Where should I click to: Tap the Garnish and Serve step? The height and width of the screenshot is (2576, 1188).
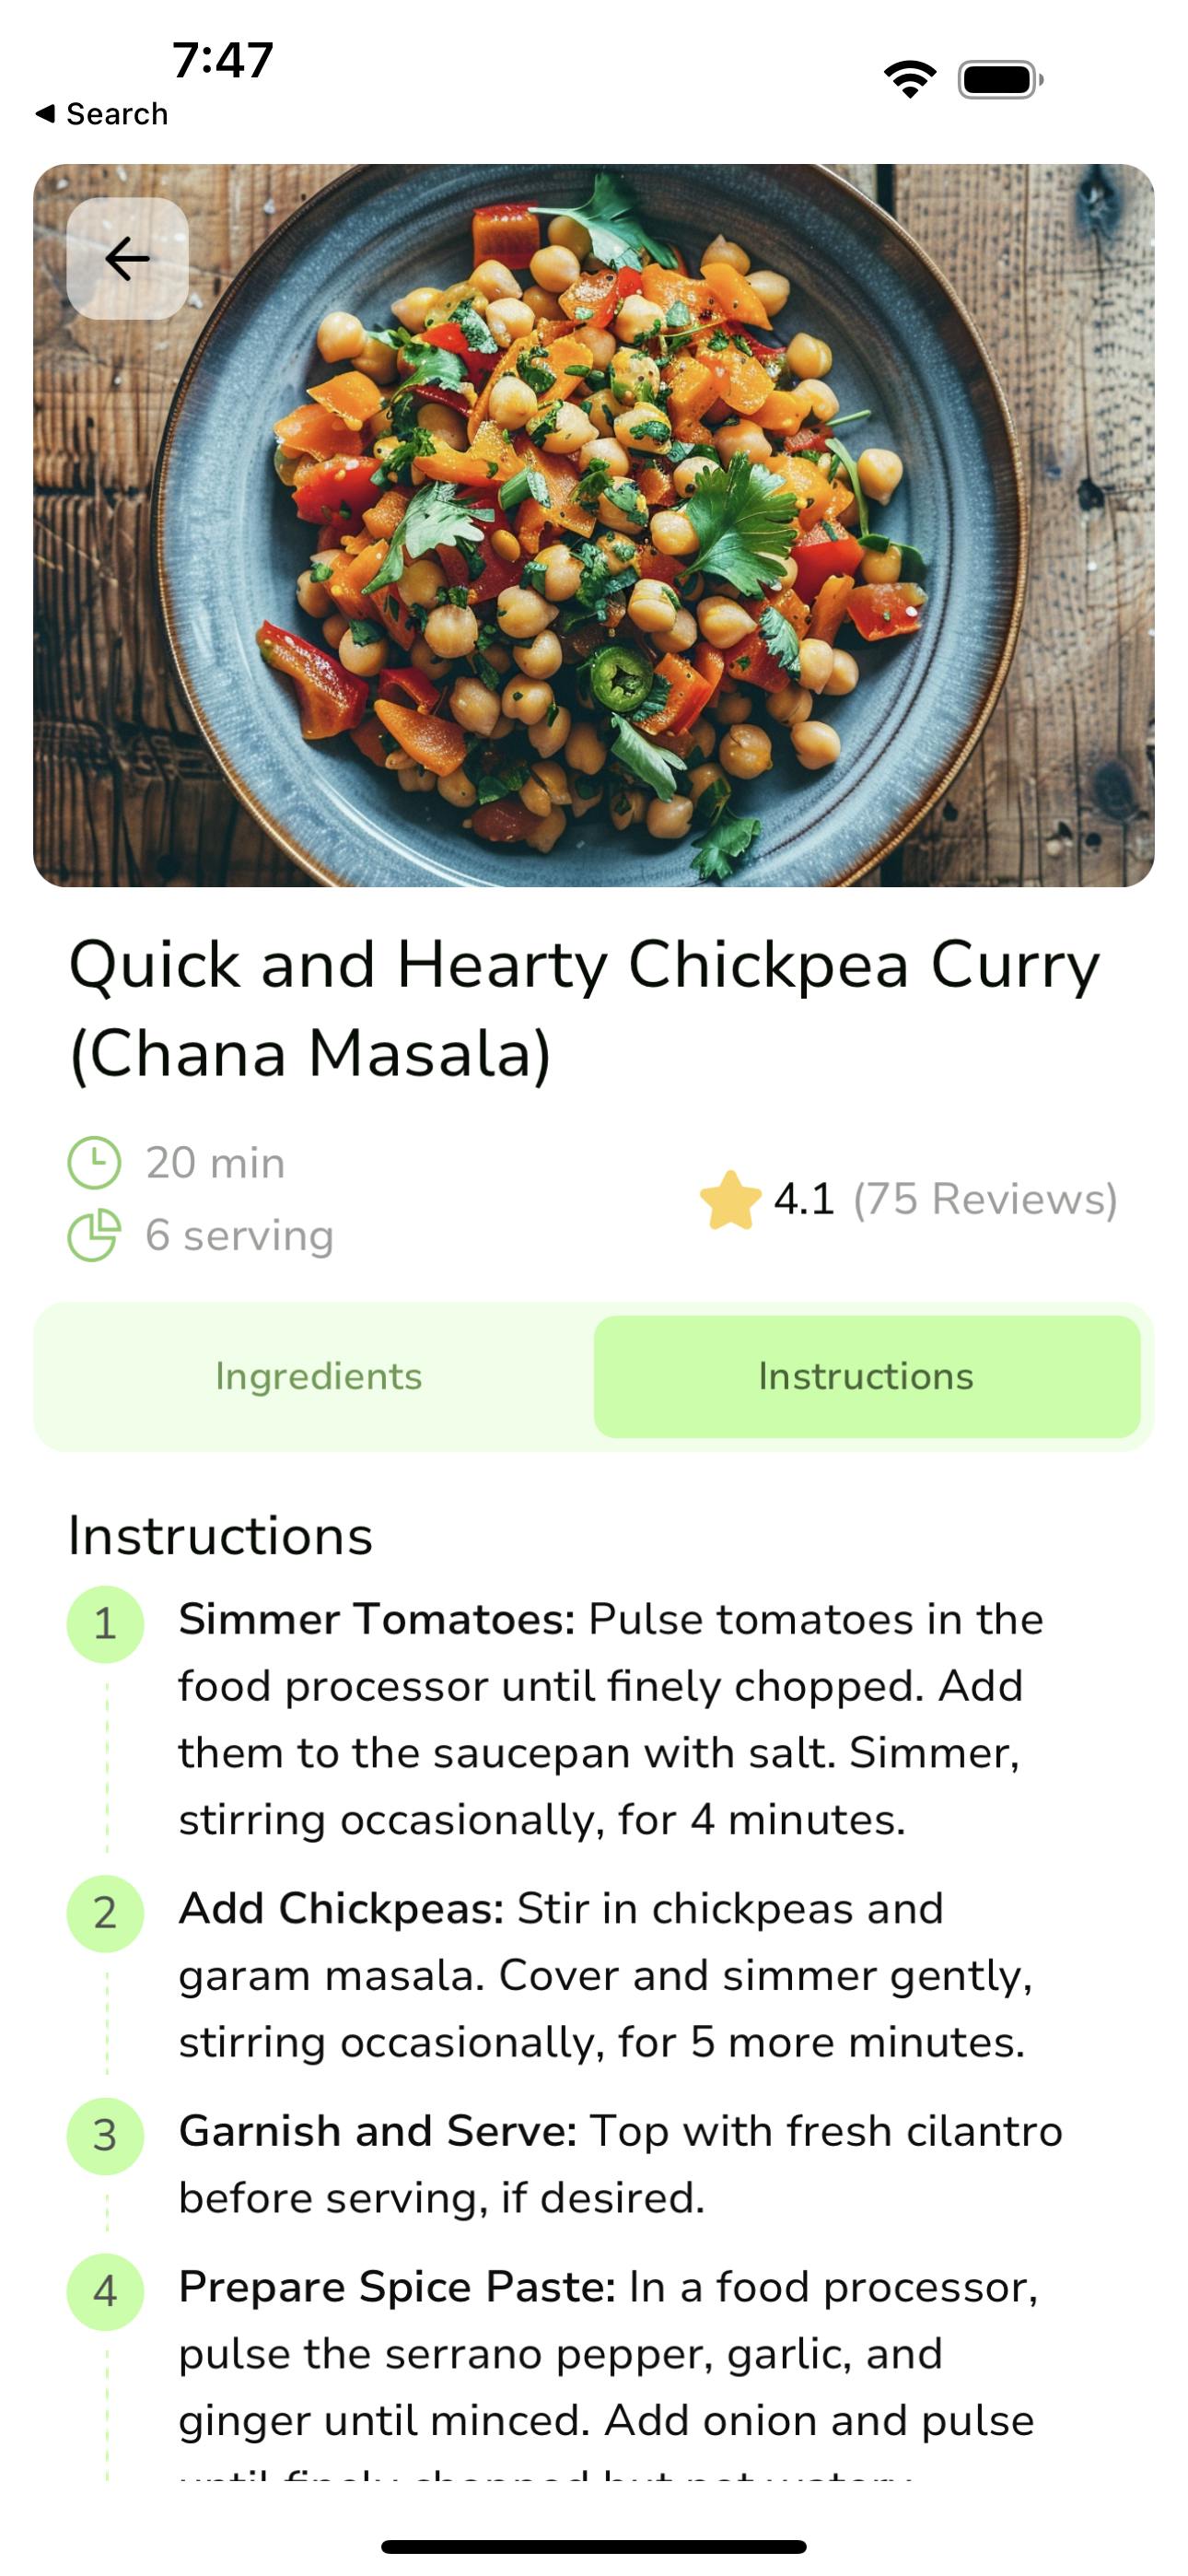[x=620, y=2164]
